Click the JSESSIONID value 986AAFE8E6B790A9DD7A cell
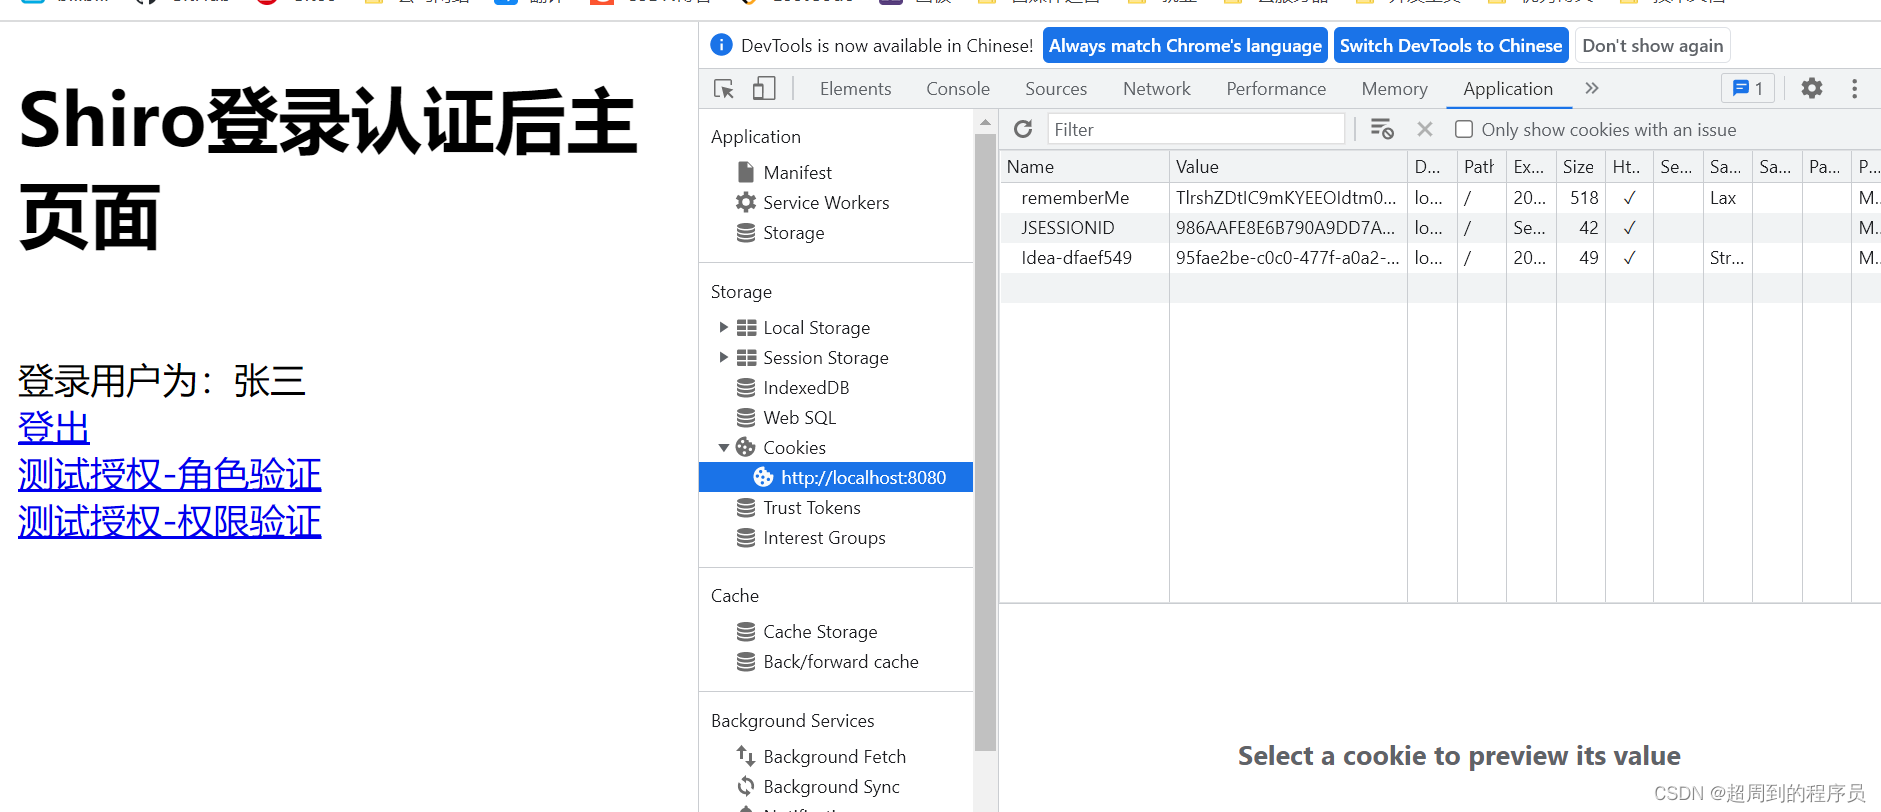1881x812 pixels. tap(1288, 227)
